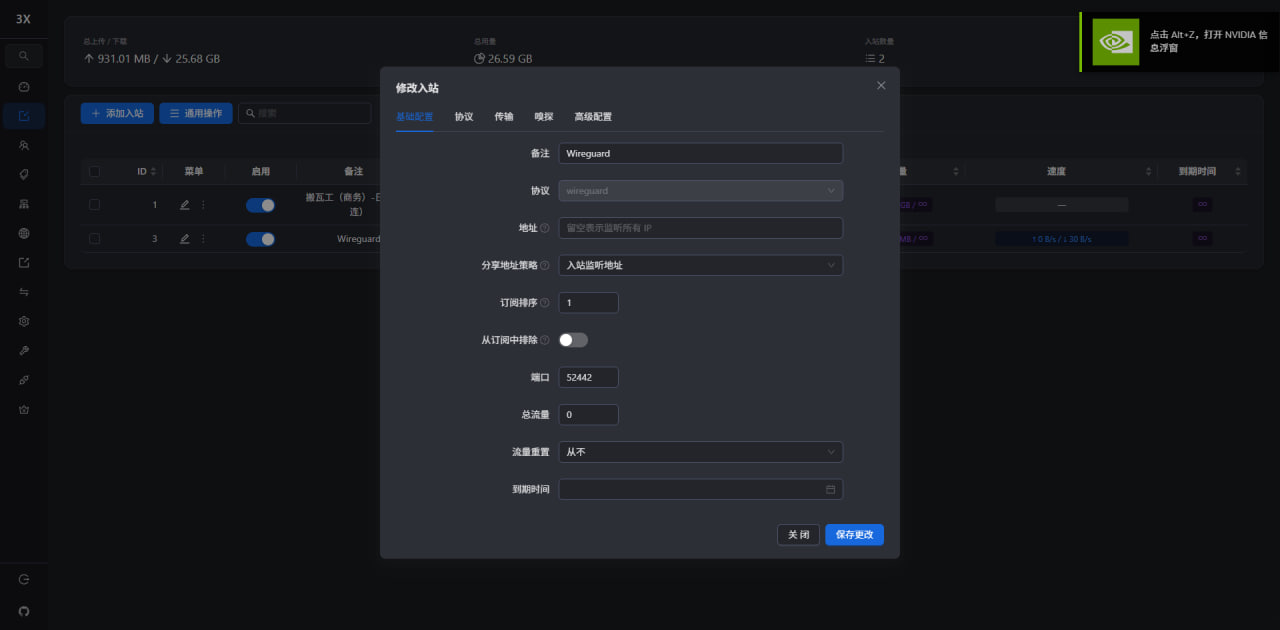
Task: Click the 到期时间 date field
Action: [x=701, y=489]
